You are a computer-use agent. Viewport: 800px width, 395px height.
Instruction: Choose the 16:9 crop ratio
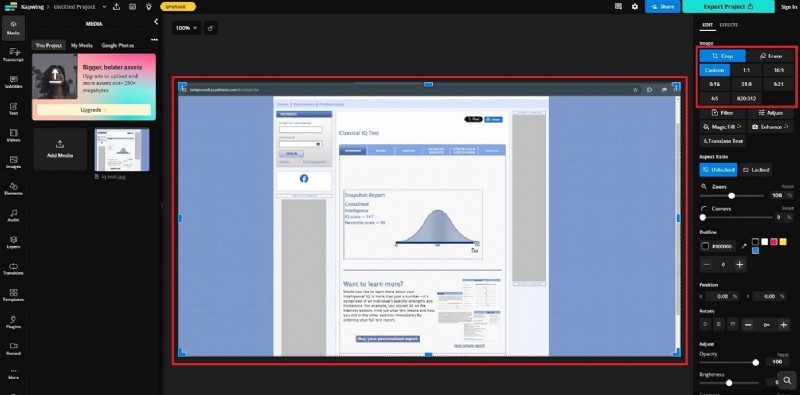779,70
